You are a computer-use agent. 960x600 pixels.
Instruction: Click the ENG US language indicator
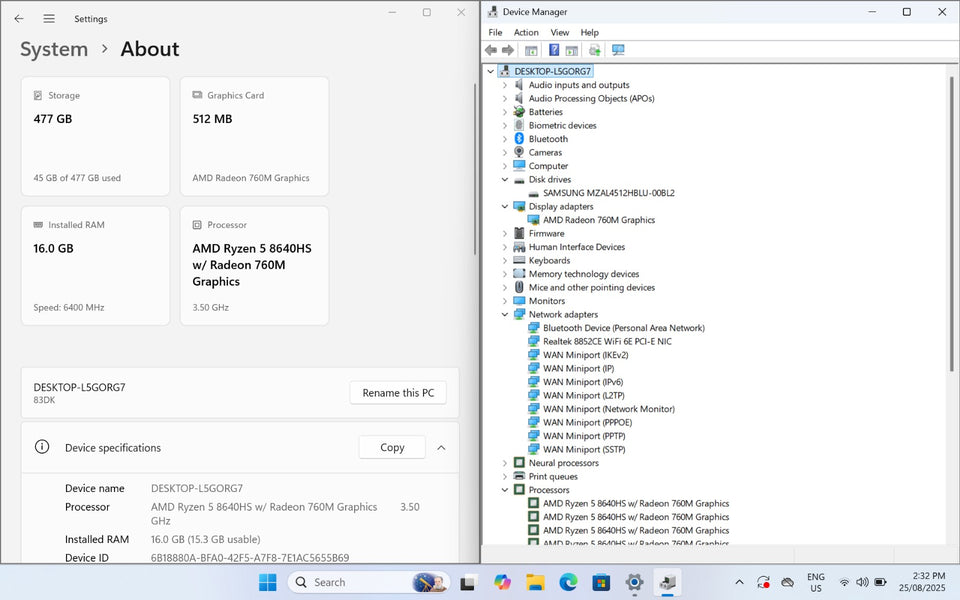tap(816, 582)
